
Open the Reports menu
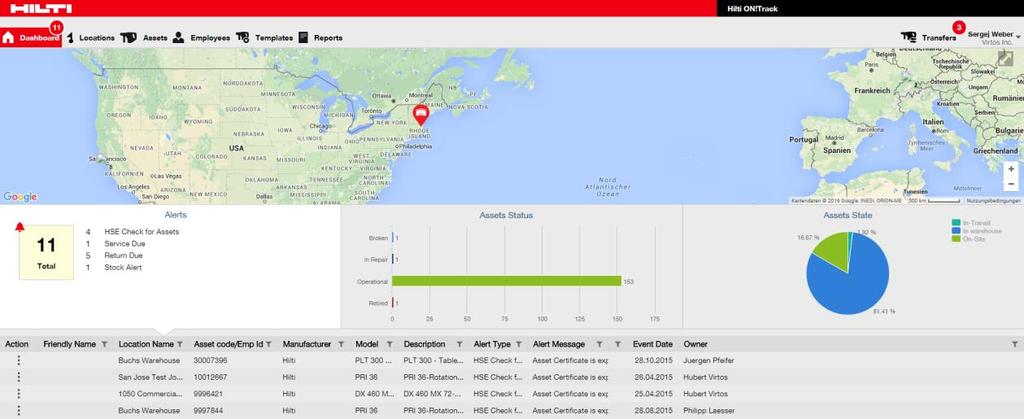click(328, 38)
